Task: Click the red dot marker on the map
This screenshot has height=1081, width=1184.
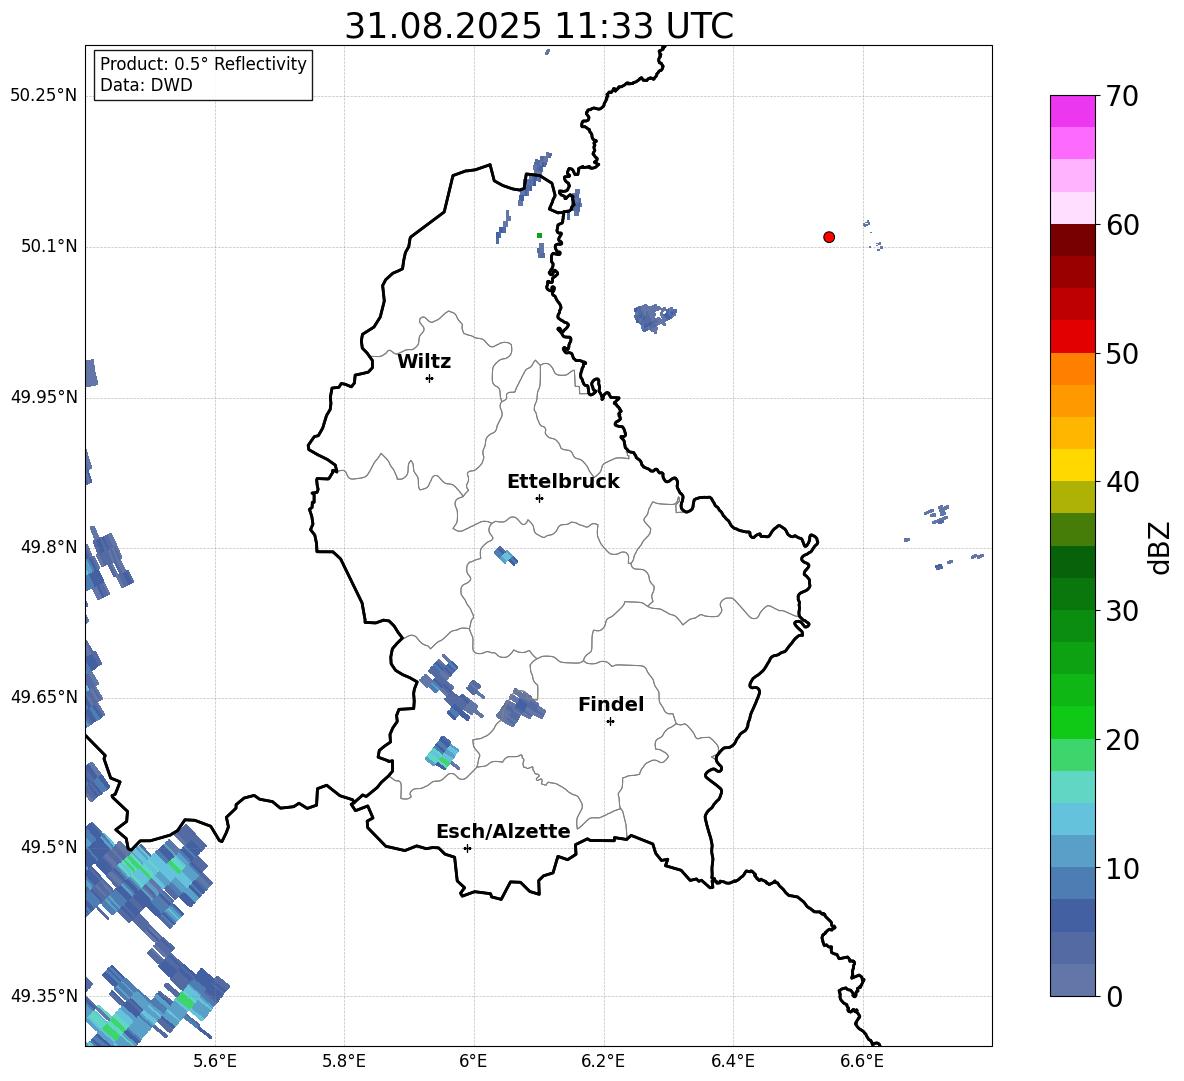Action: pos(829,237)
